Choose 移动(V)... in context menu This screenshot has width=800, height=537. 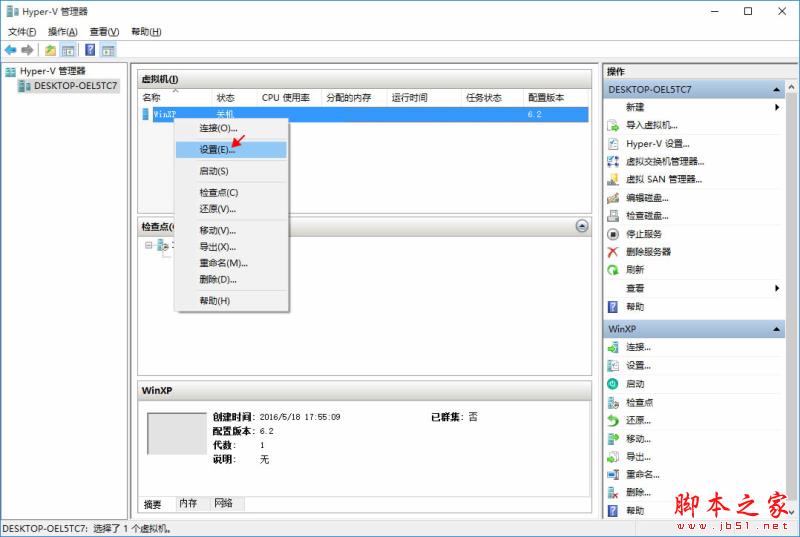(x=232, y=231)
